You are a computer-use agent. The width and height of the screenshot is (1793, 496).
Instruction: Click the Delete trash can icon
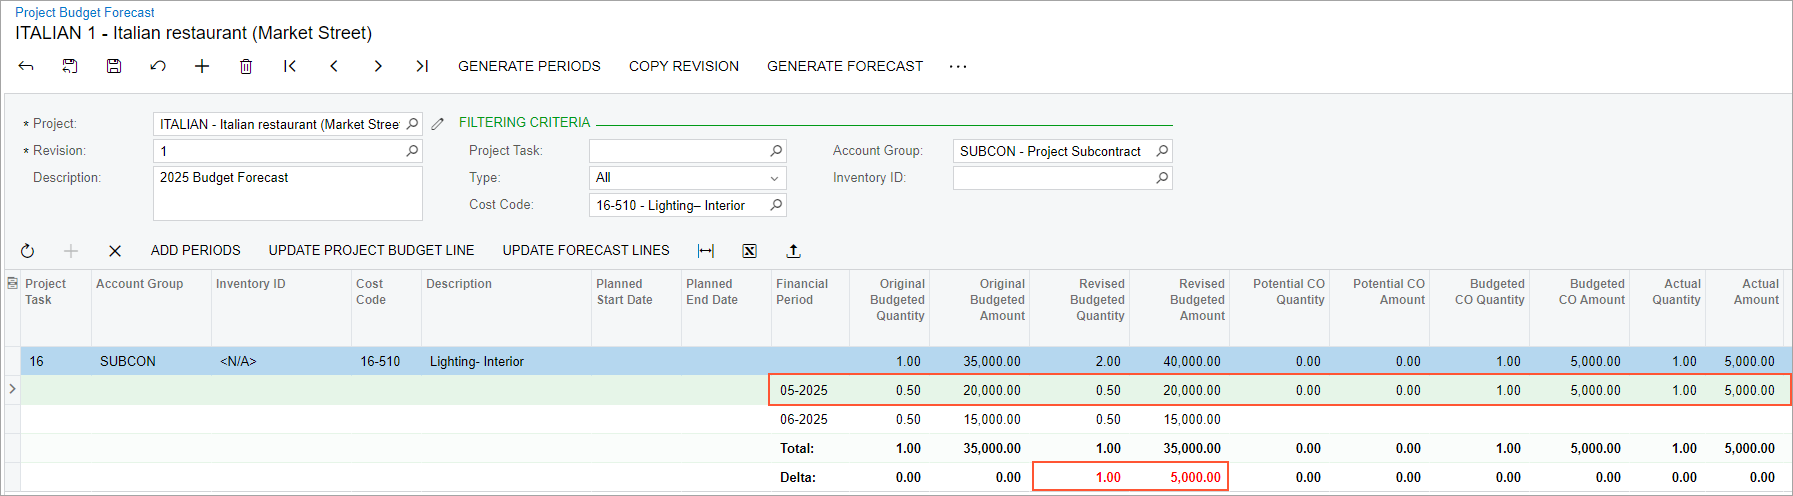[x=246, y=66]
